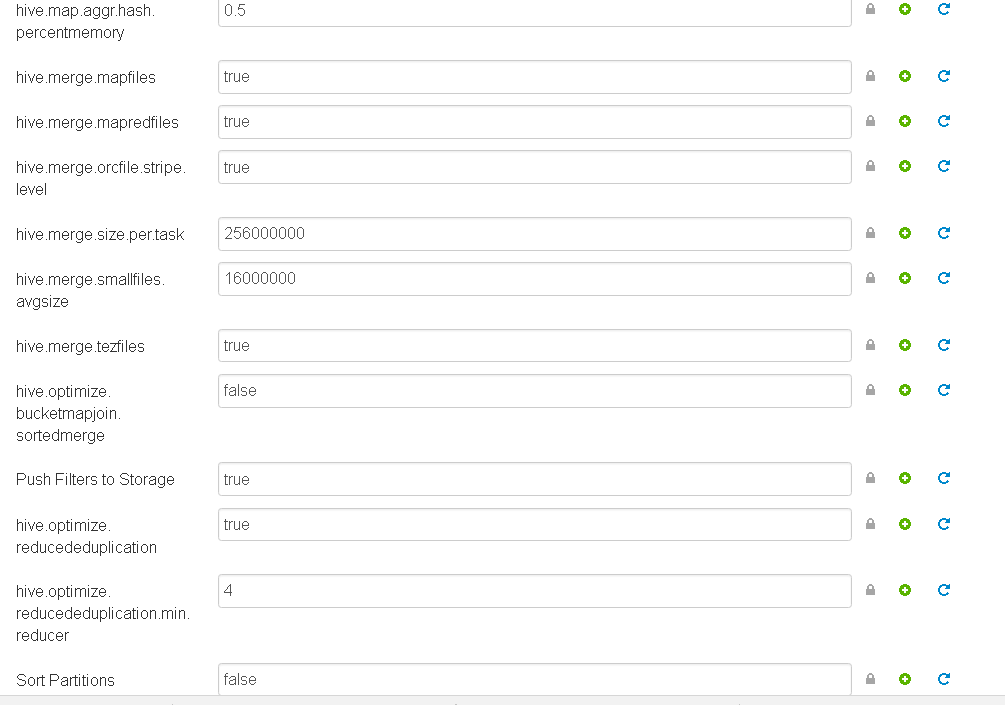Lock the hive.merge.orcfile.stripe.level property
This screenshot has height=705, width=1005.
click(x=869, y=166)
